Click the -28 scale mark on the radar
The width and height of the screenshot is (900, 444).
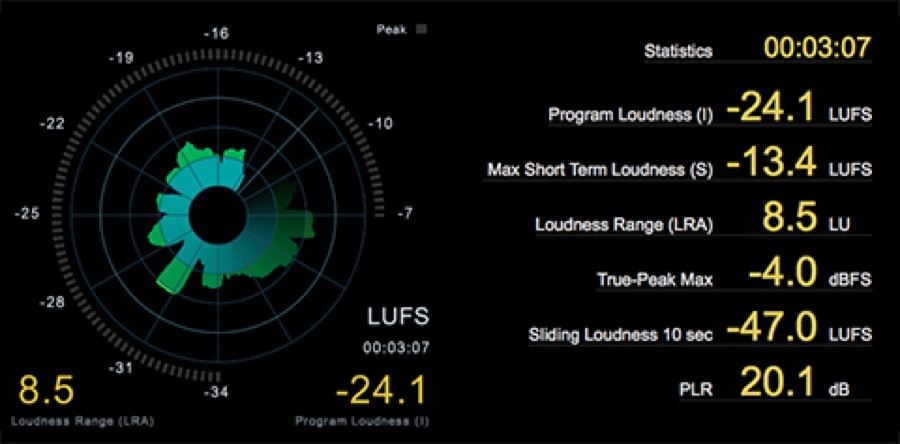(x=52, y=303)
